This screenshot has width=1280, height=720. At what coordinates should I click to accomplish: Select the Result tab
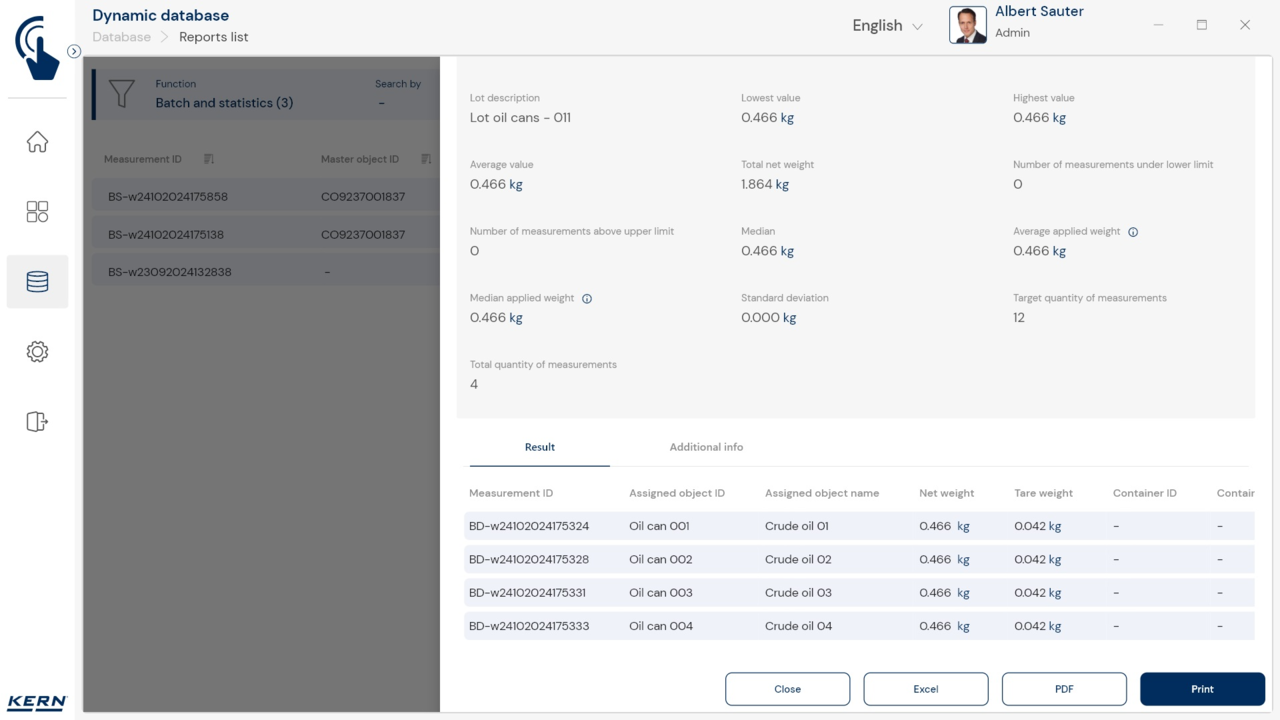tap(540, 447)
